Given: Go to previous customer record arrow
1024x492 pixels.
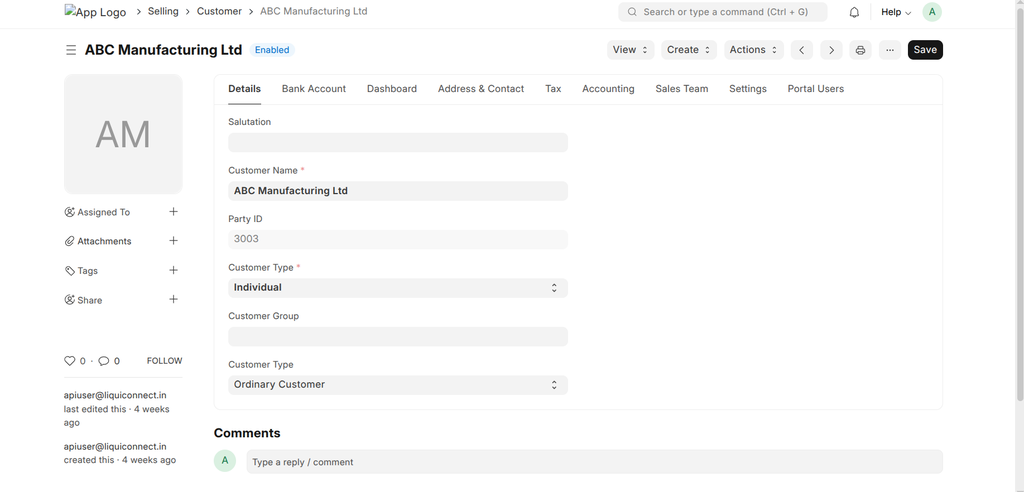Looking at the screenshot, I should [x=801, y=50].
